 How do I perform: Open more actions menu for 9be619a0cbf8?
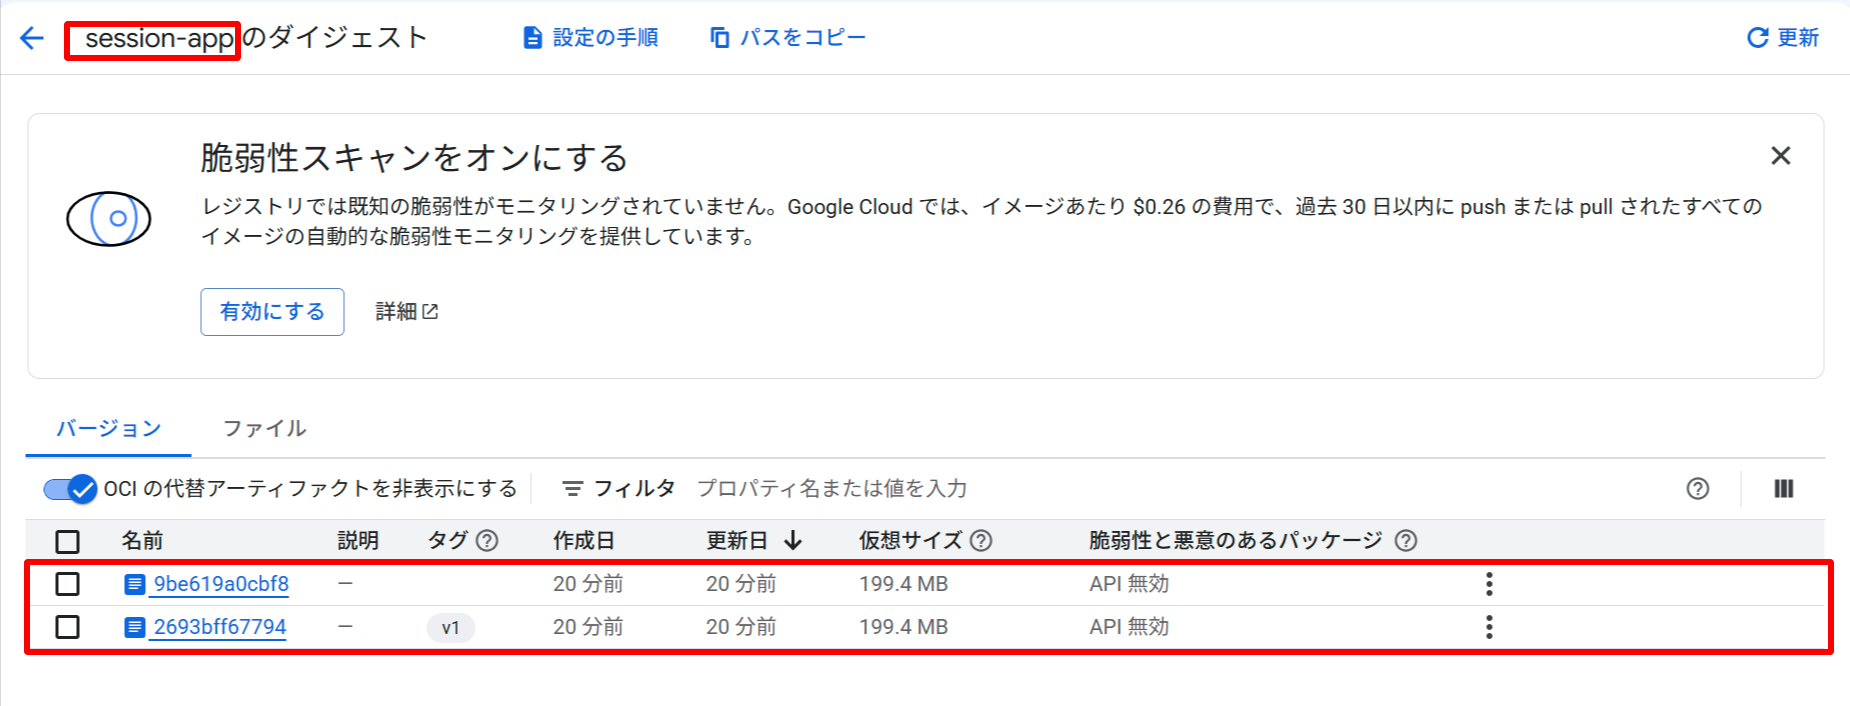pos(1489,584)
